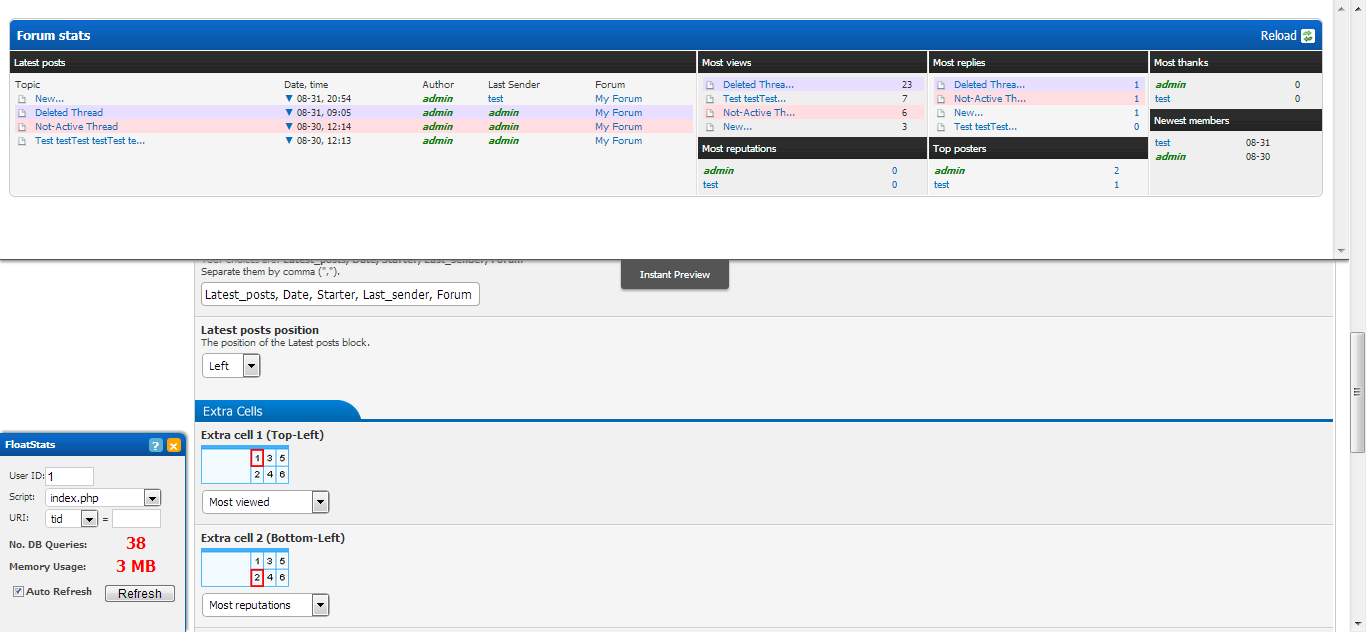The height and width of the screenshot is (632, 1366).
Task: Click the green Reload icon in Forum stats
Action: click(x=1307, y=36)
